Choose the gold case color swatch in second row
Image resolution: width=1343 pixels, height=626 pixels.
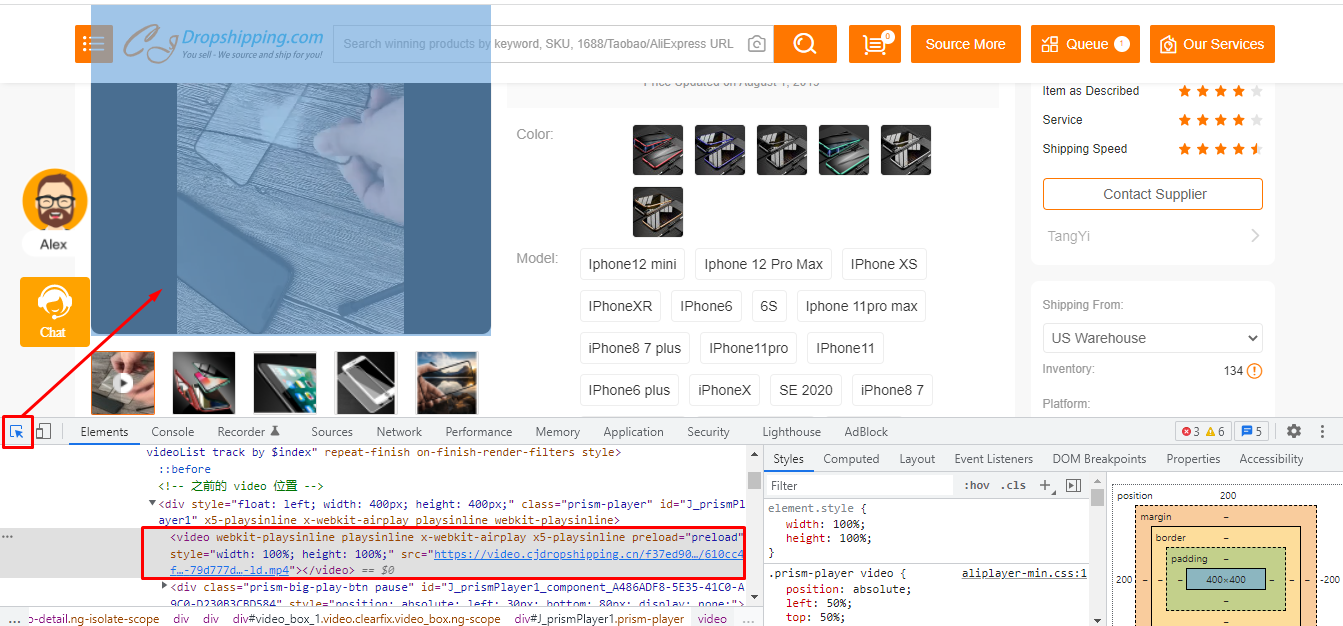[658, 212]
